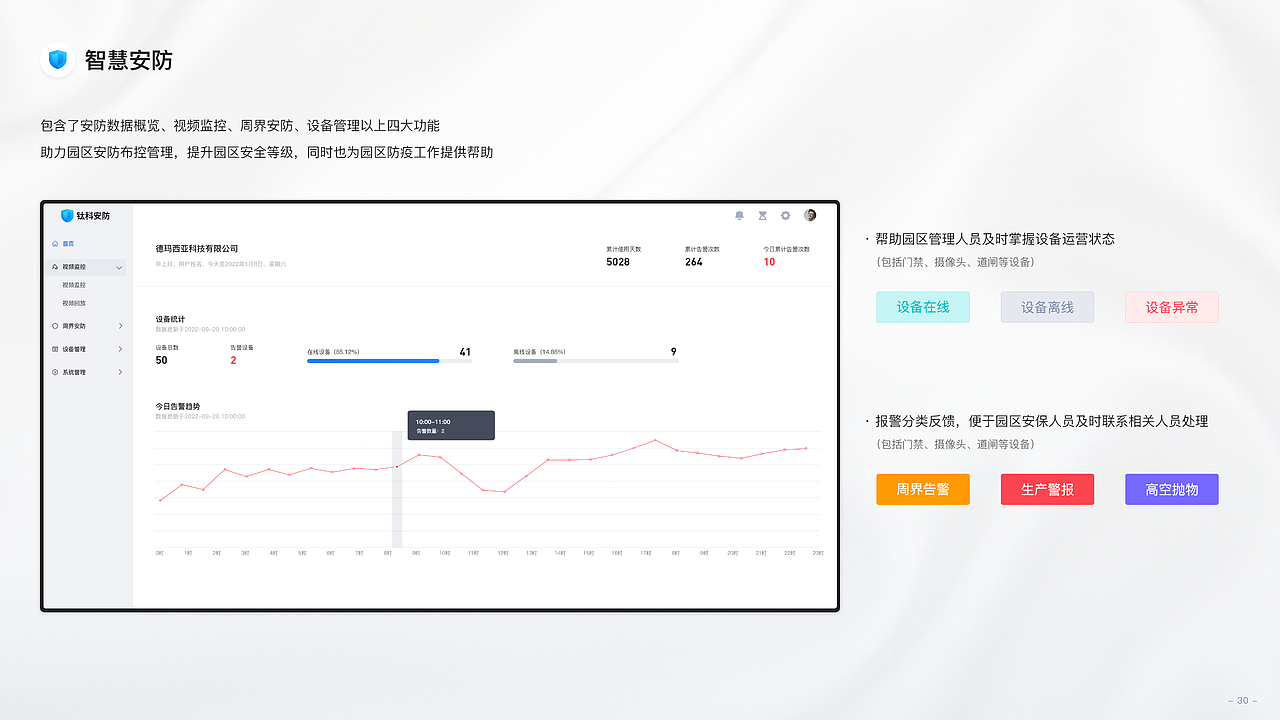The height and width of the screenshot is (720, 1280).
Task: Click the red alarm devices value 2
Action: pos(233,360)
